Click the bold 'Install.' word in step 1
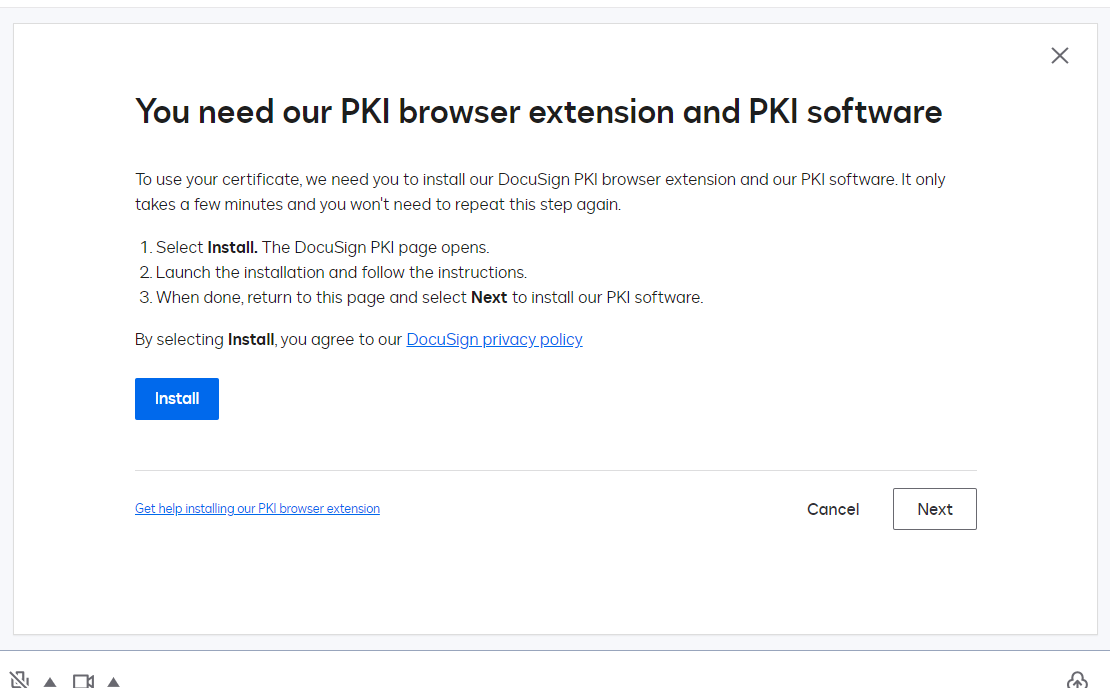This screenshot has height=688, width=1110. point(232,247)
